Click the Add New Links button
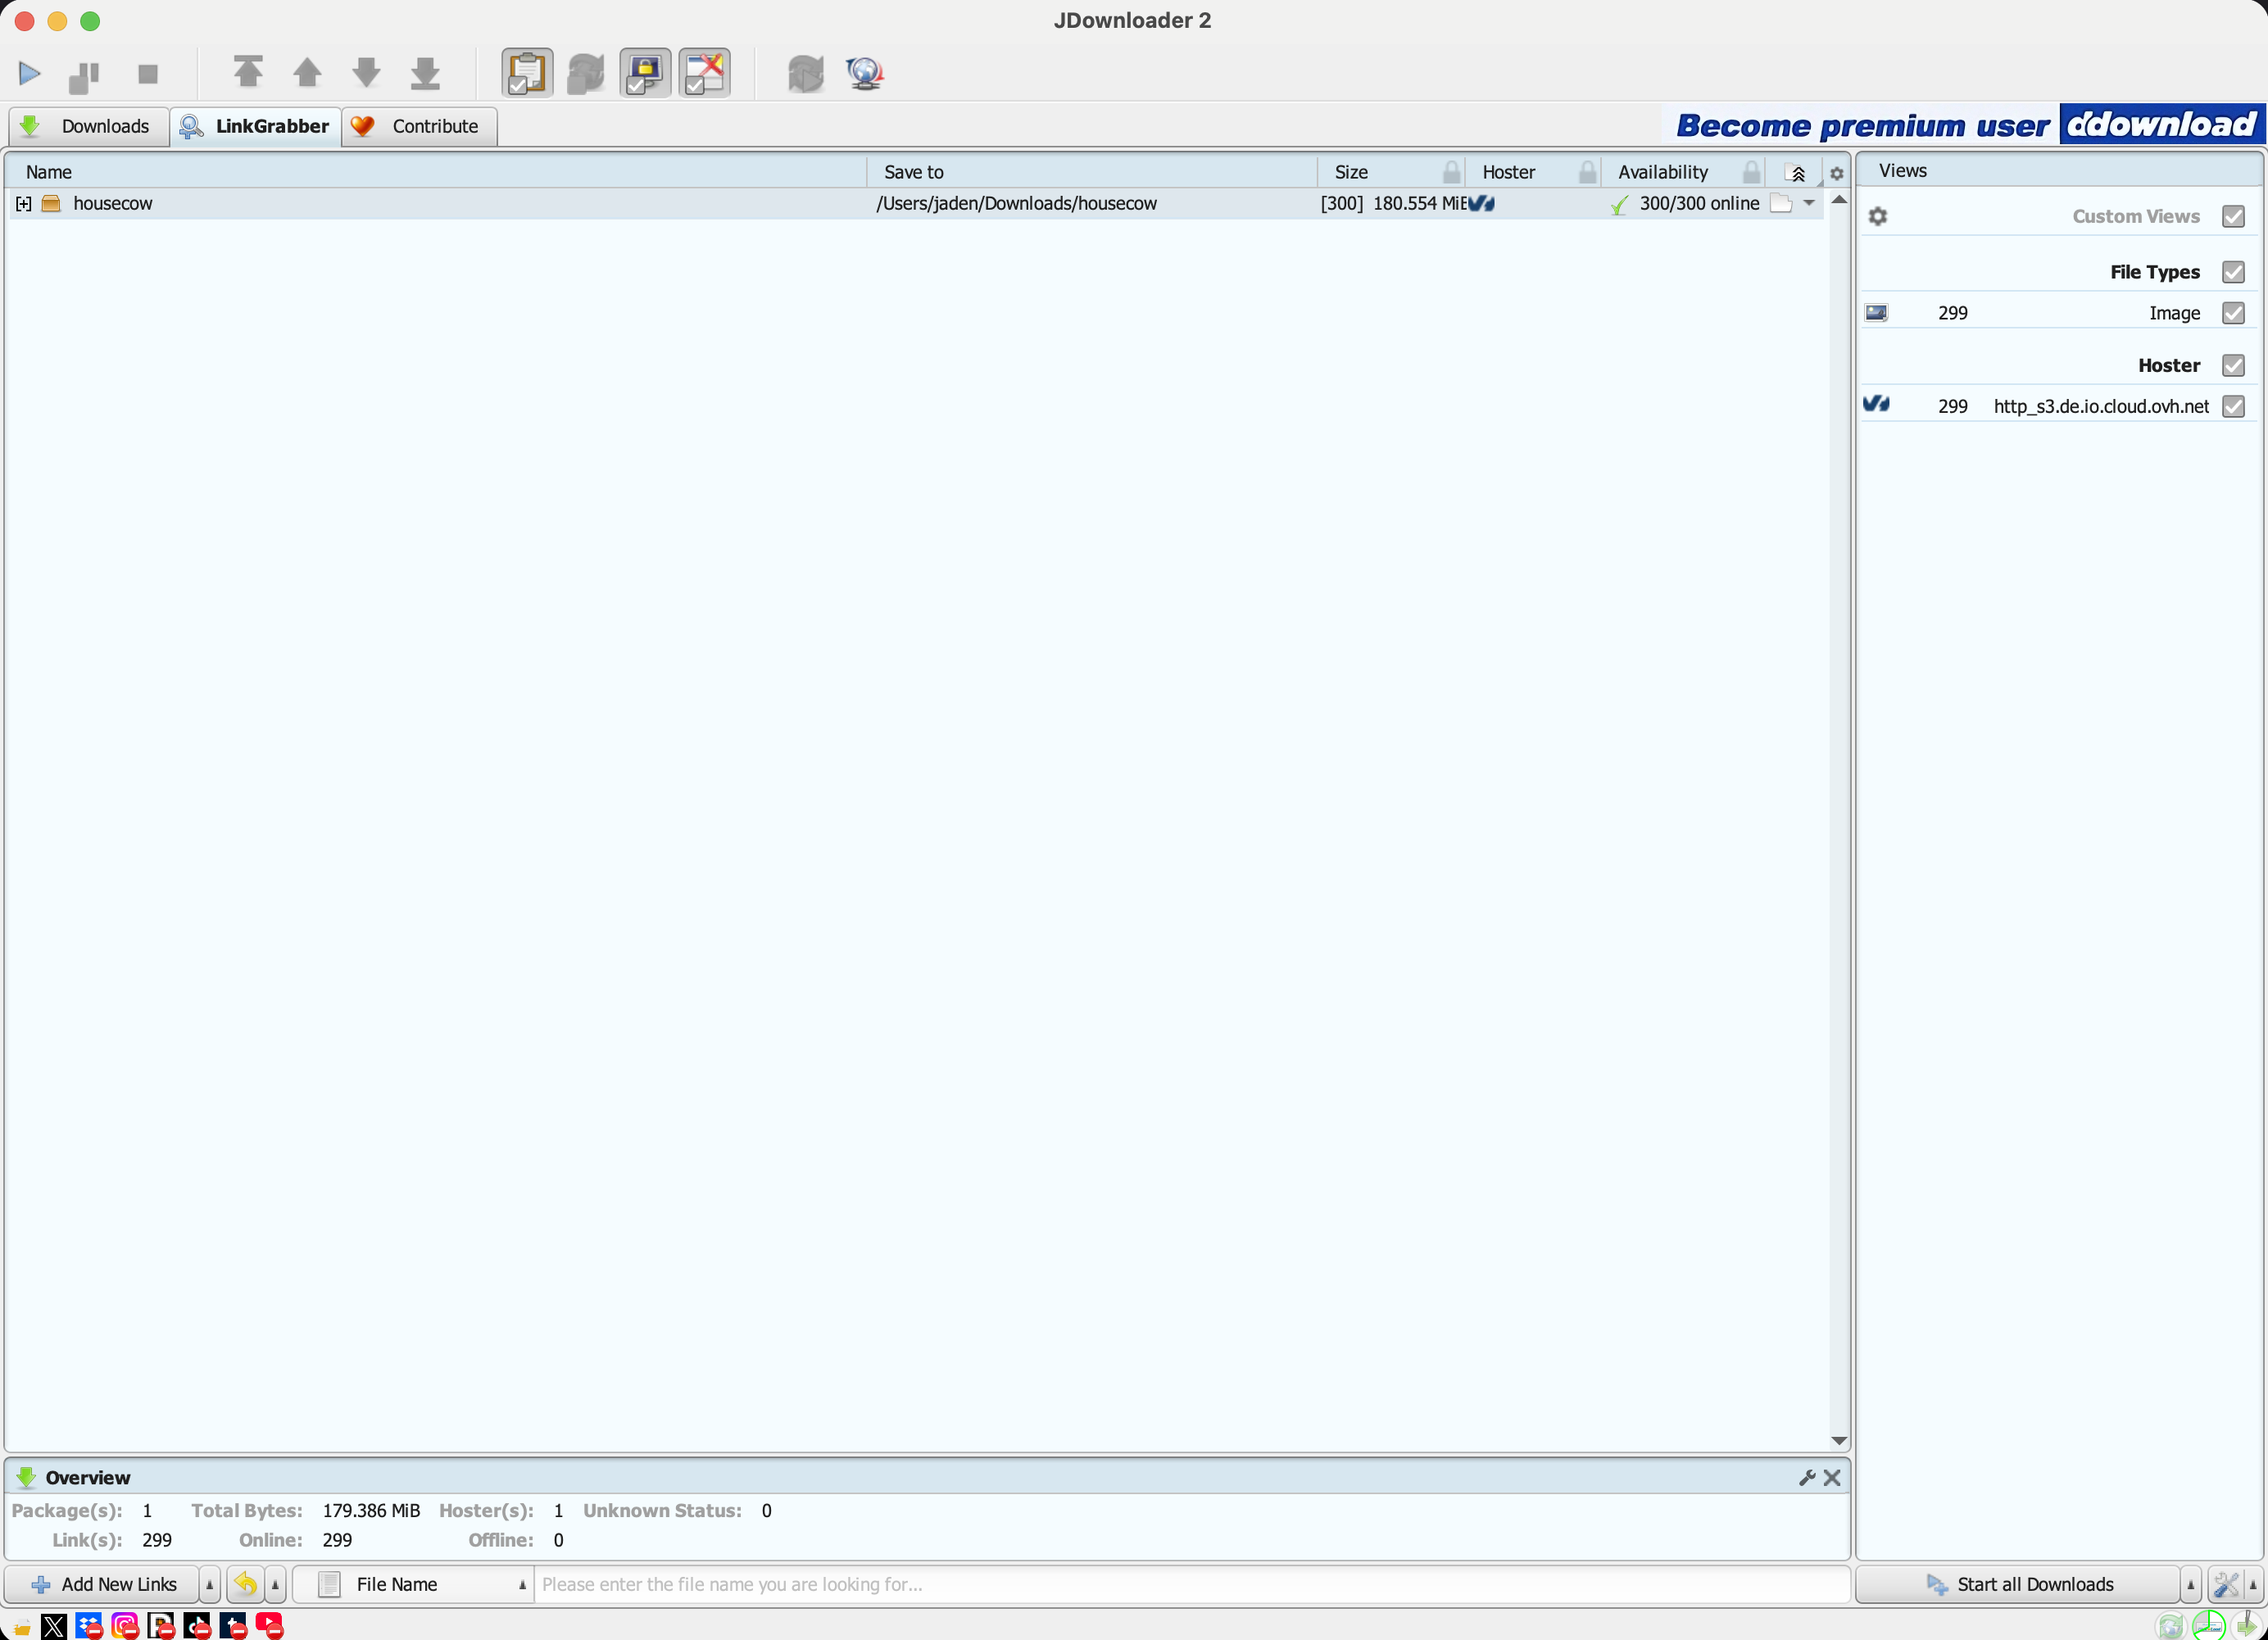This screenshot has height=1640, width=2268. click(102, 1584)
